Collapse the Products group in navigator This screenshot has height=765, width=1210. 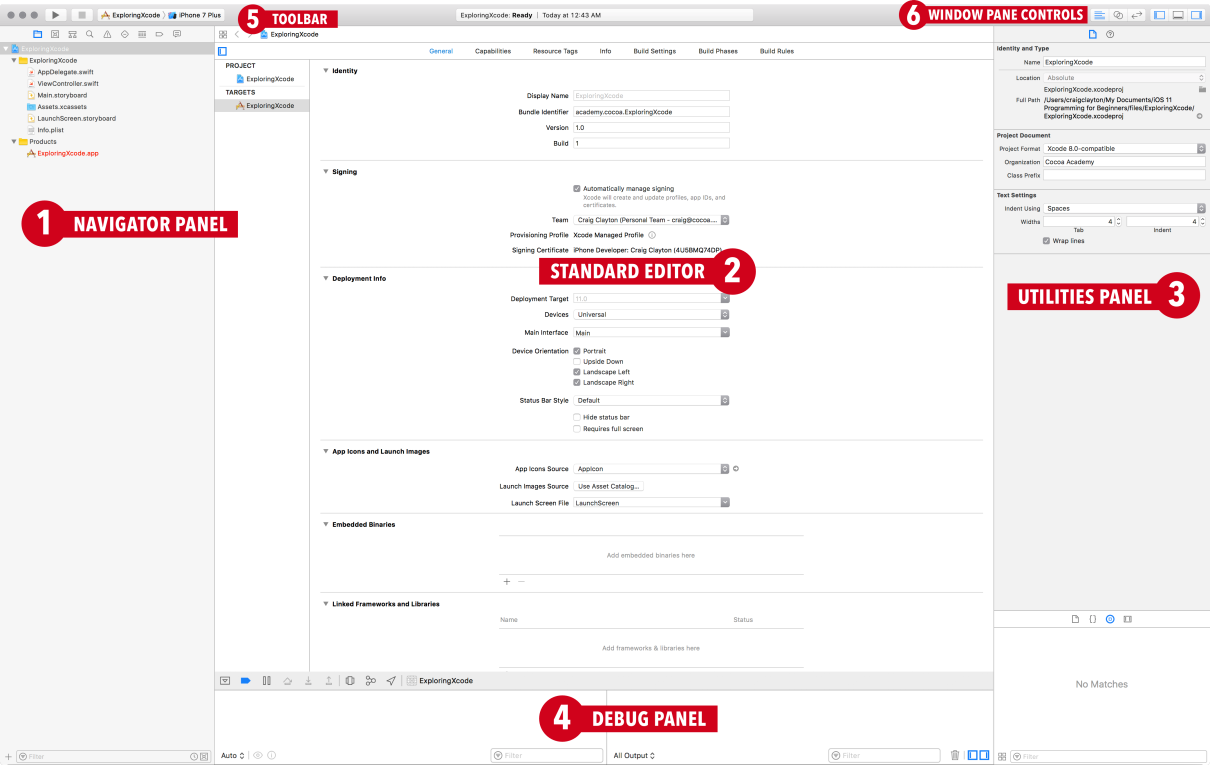(14, 142)
